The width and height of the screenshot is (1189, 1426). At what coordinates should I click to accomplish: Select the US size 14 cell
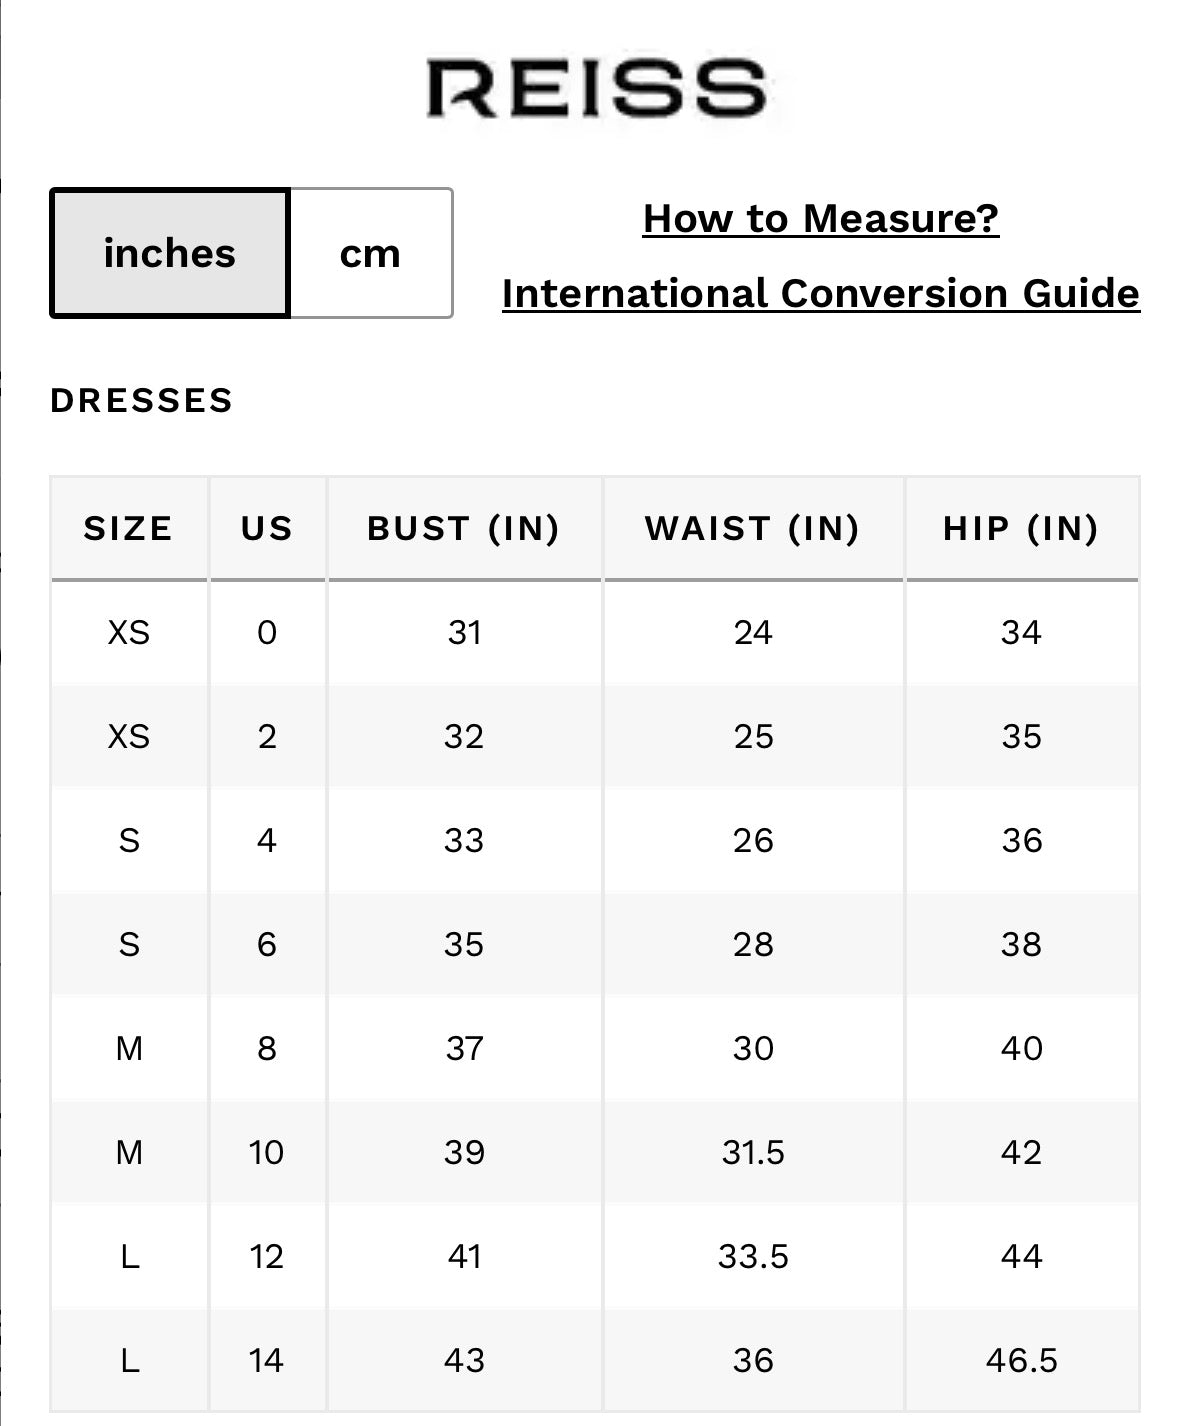click(x=267, y=1360)
